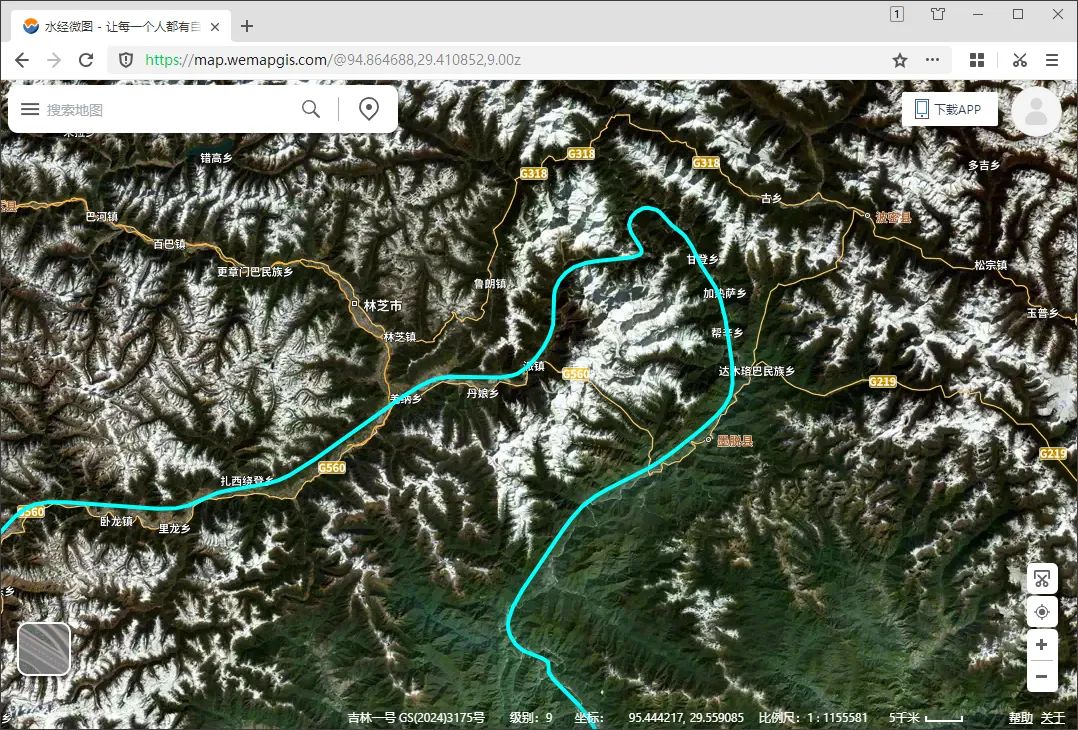Click the tab counter icon in title bar

tap(896, 14)
